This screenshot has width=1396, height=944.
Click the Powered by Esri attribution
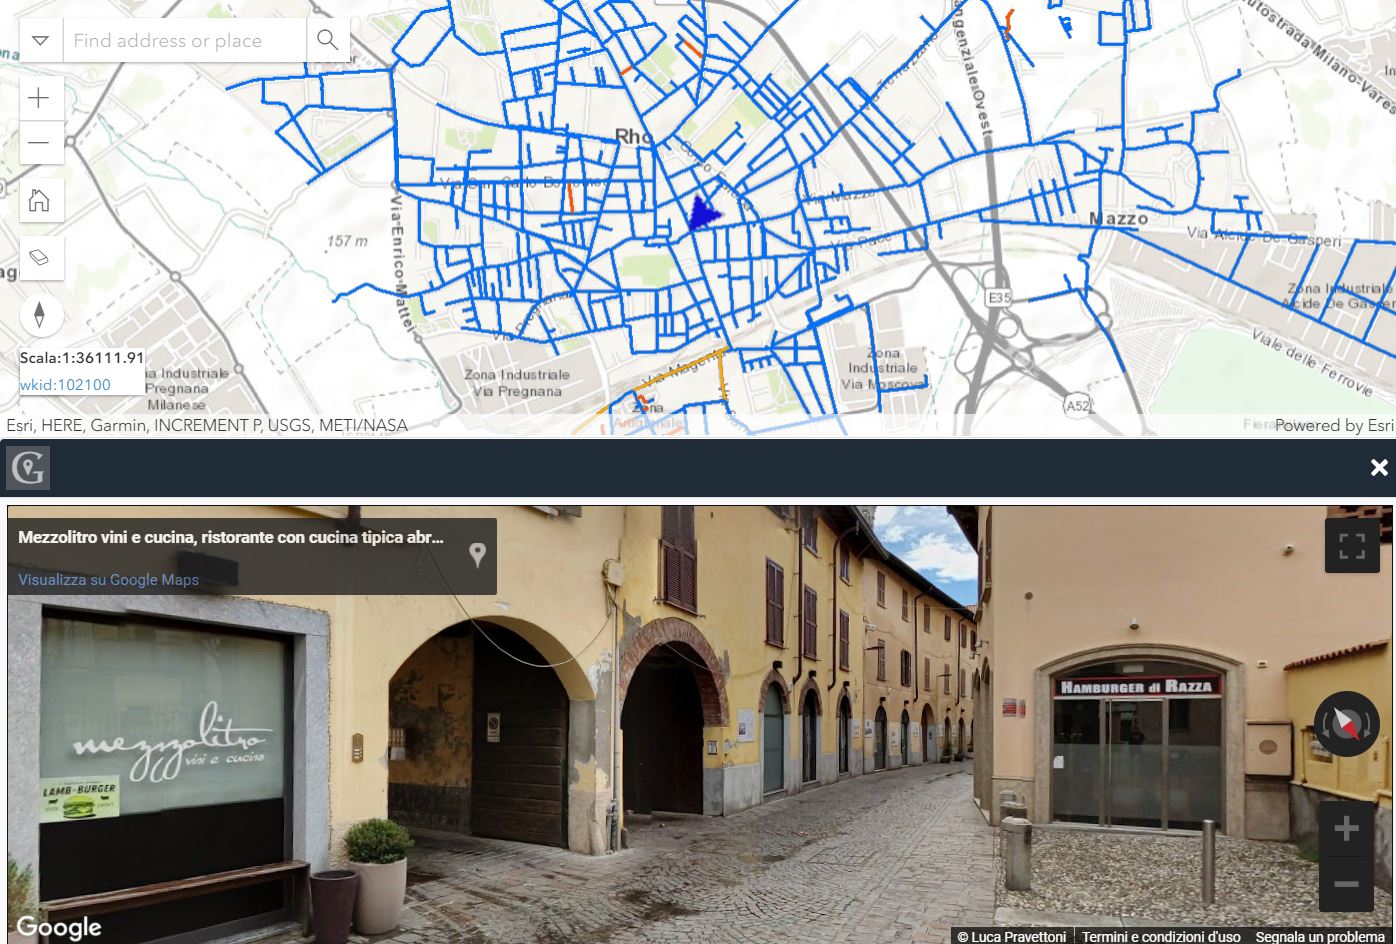click(1334, 425)
